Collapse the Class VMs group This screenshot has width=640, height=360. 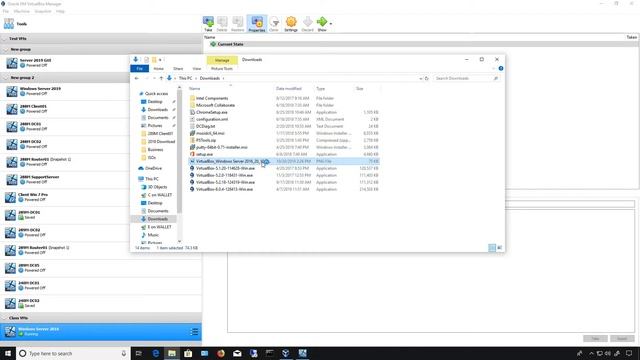(x=5, y=318)
